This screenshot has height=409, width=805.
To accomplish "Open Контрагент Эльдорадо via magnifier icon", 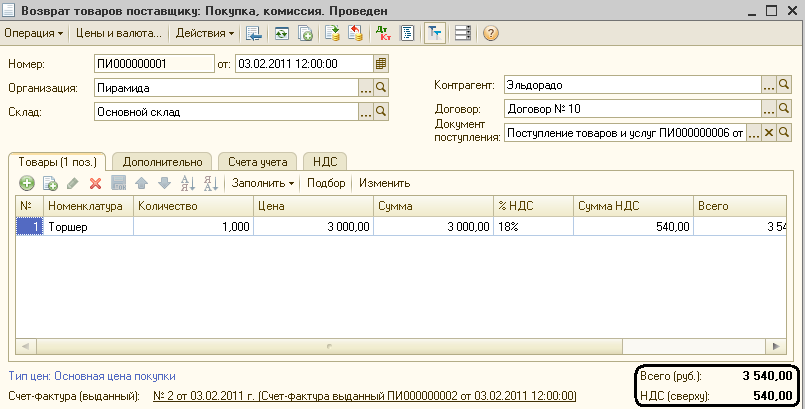I will pyautogui.click(x=785, y=86).
